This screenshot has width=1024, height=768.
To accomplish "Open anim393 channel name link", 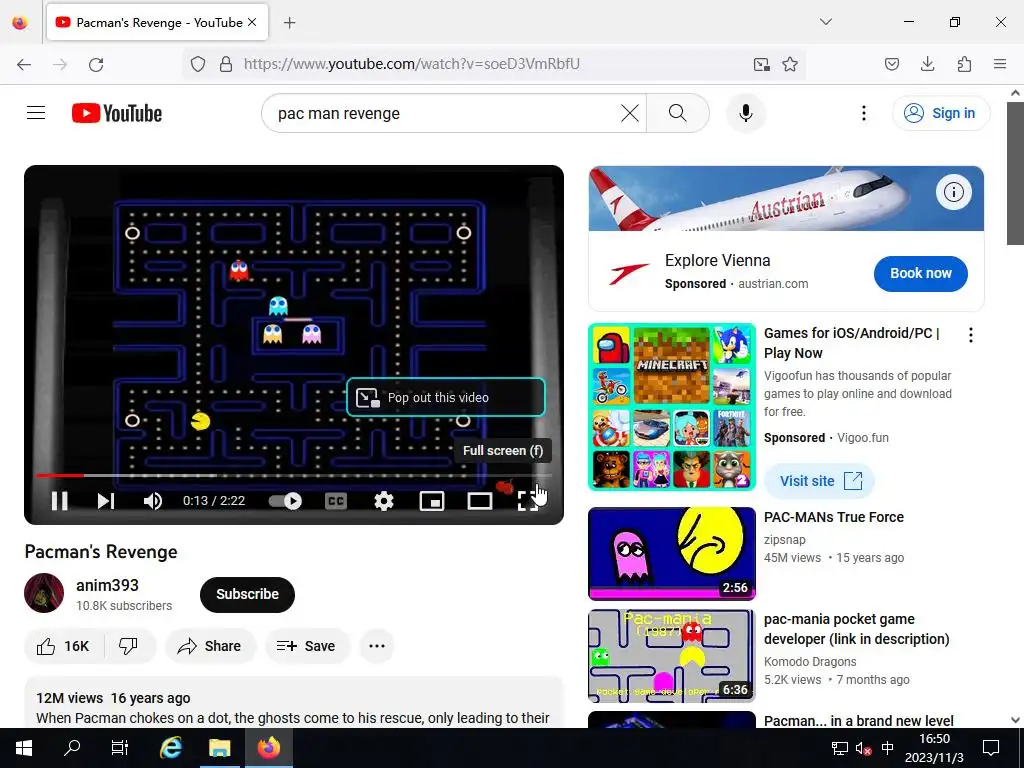I will click(x=107, y=585).
